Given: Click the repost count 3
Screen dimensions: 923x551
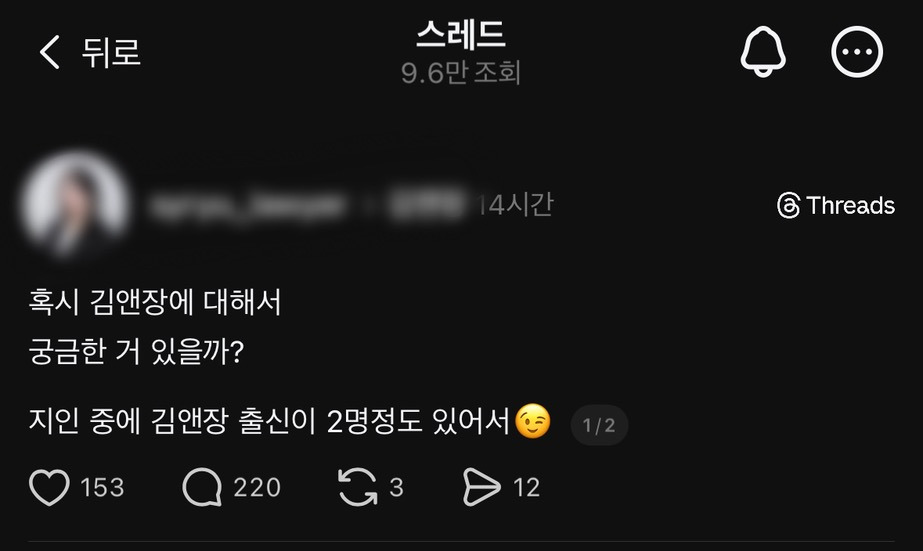Looking at the screenshot, I should coord(397,487).
